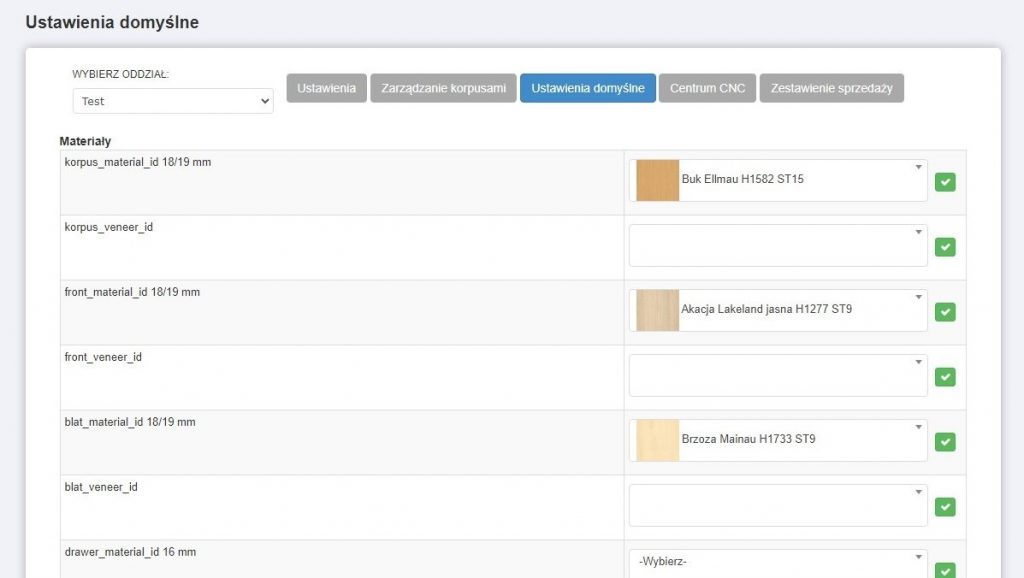Open the Zestawienie sprzedaży tab
Screen dimensions: 1024x578
tap(831, 88)
